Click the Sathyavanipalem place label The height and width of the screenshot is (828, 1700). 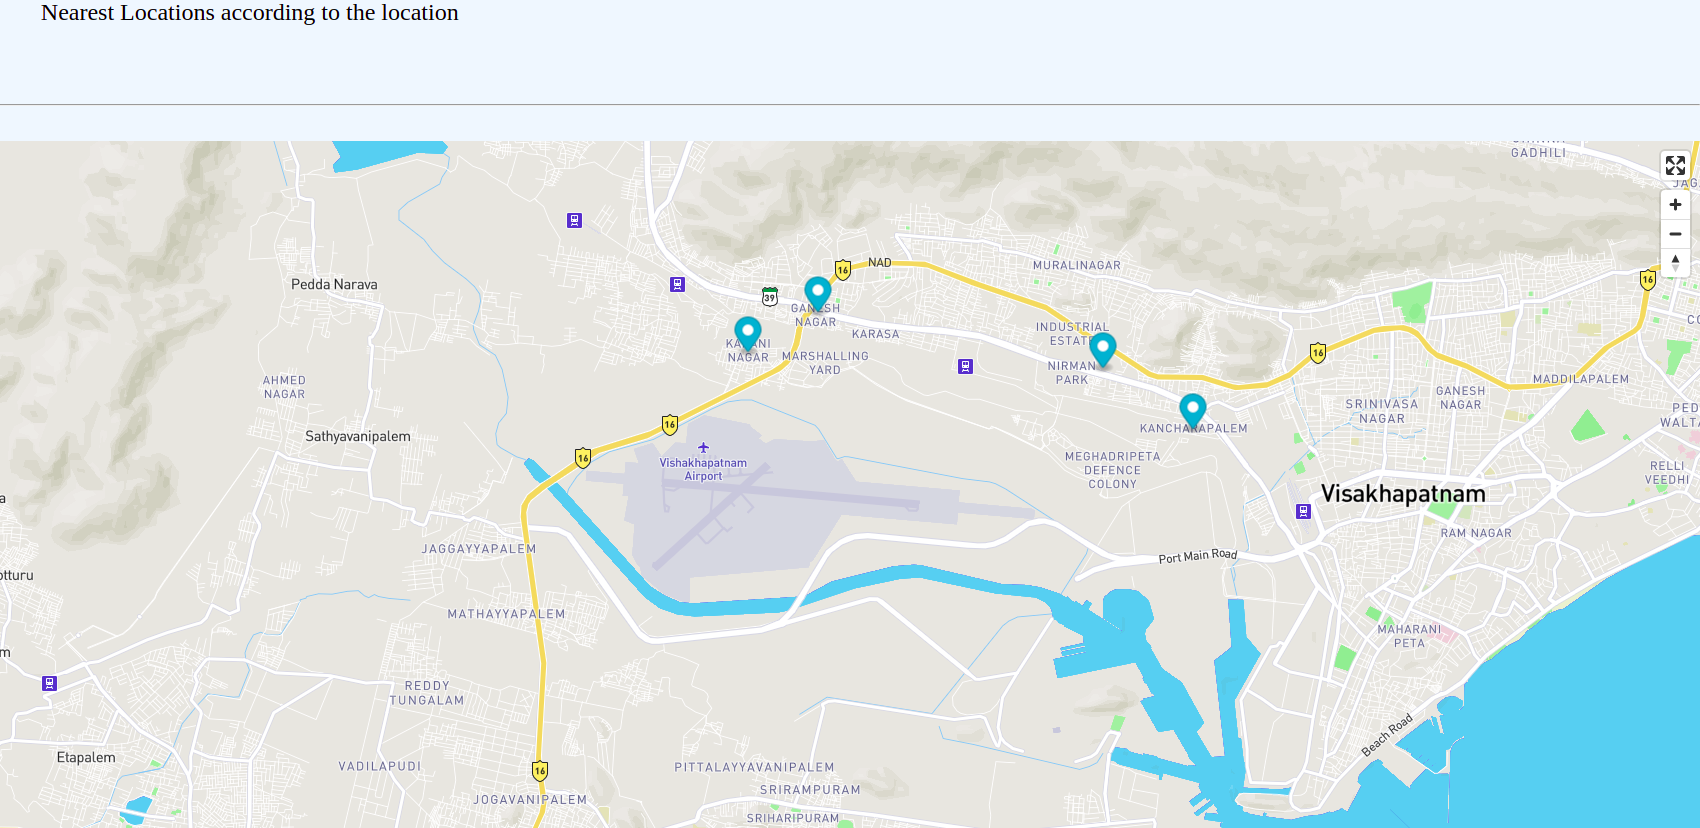357,437
